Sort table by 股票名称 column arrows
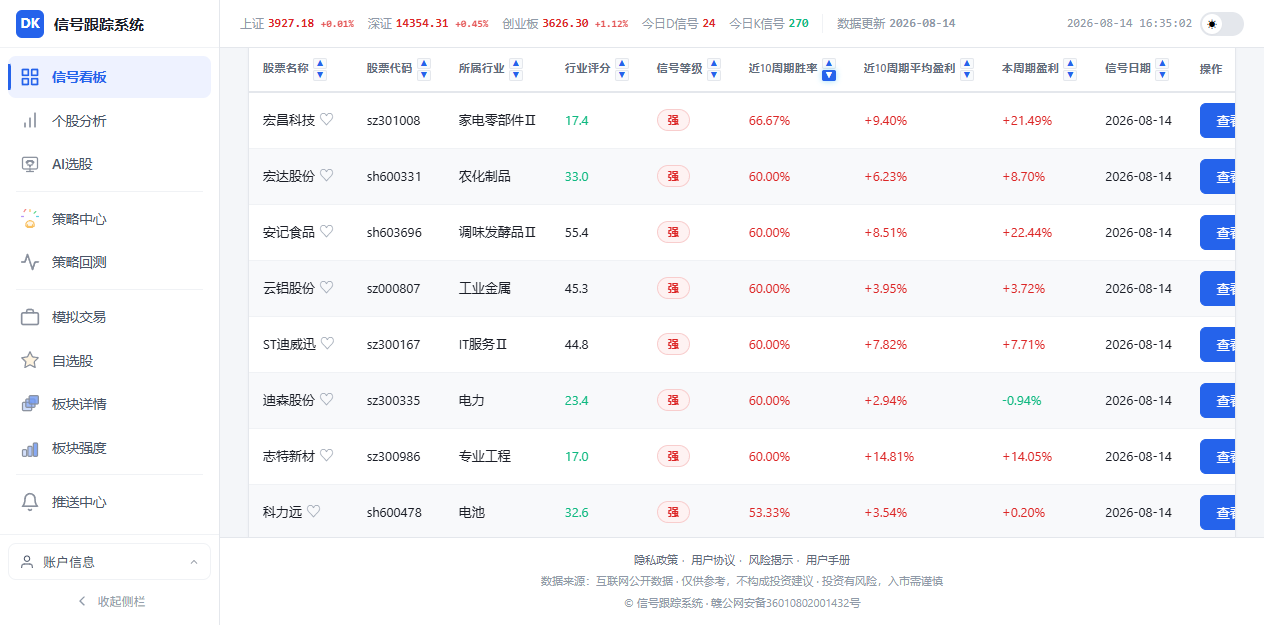This screenshot has height=625, width=1264. click(320, 69)
